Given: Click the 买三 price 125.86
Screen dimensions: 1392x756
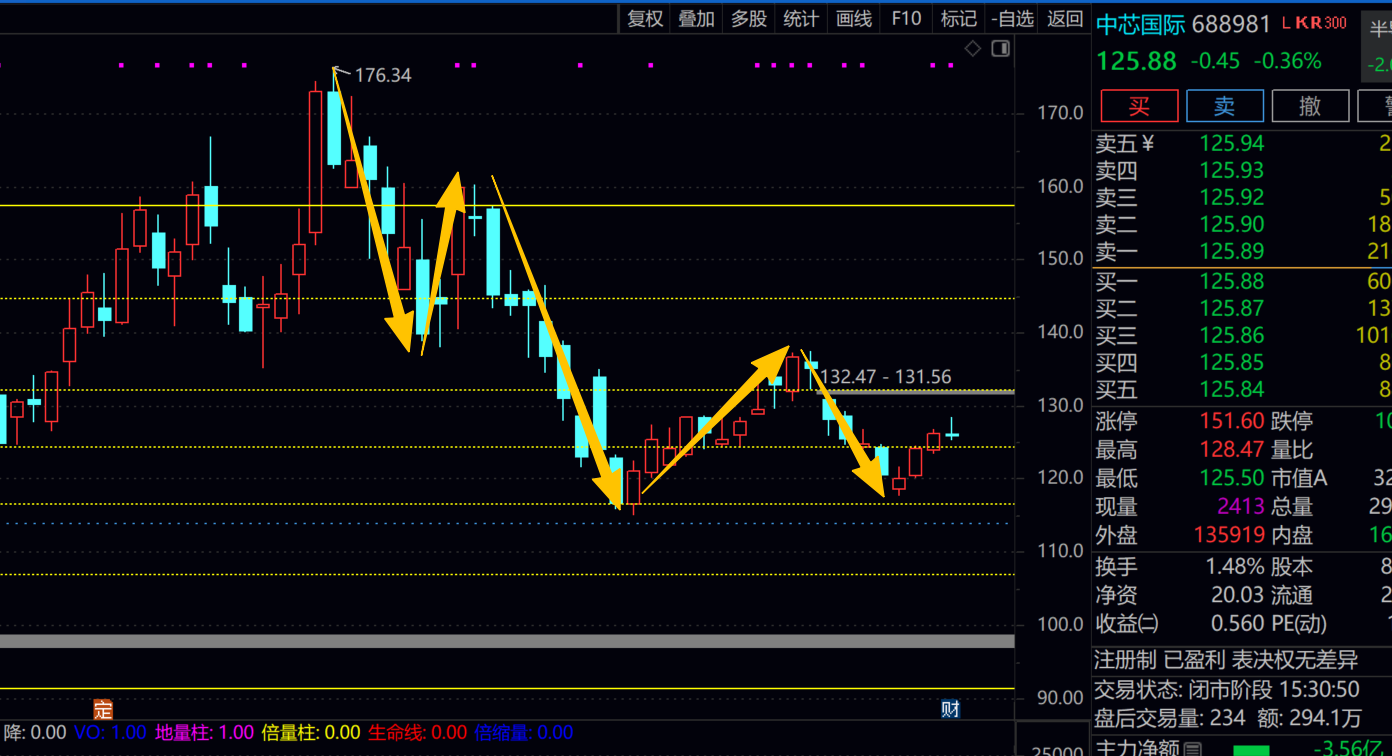Looking at the screenshot, I should (1232, 335).
